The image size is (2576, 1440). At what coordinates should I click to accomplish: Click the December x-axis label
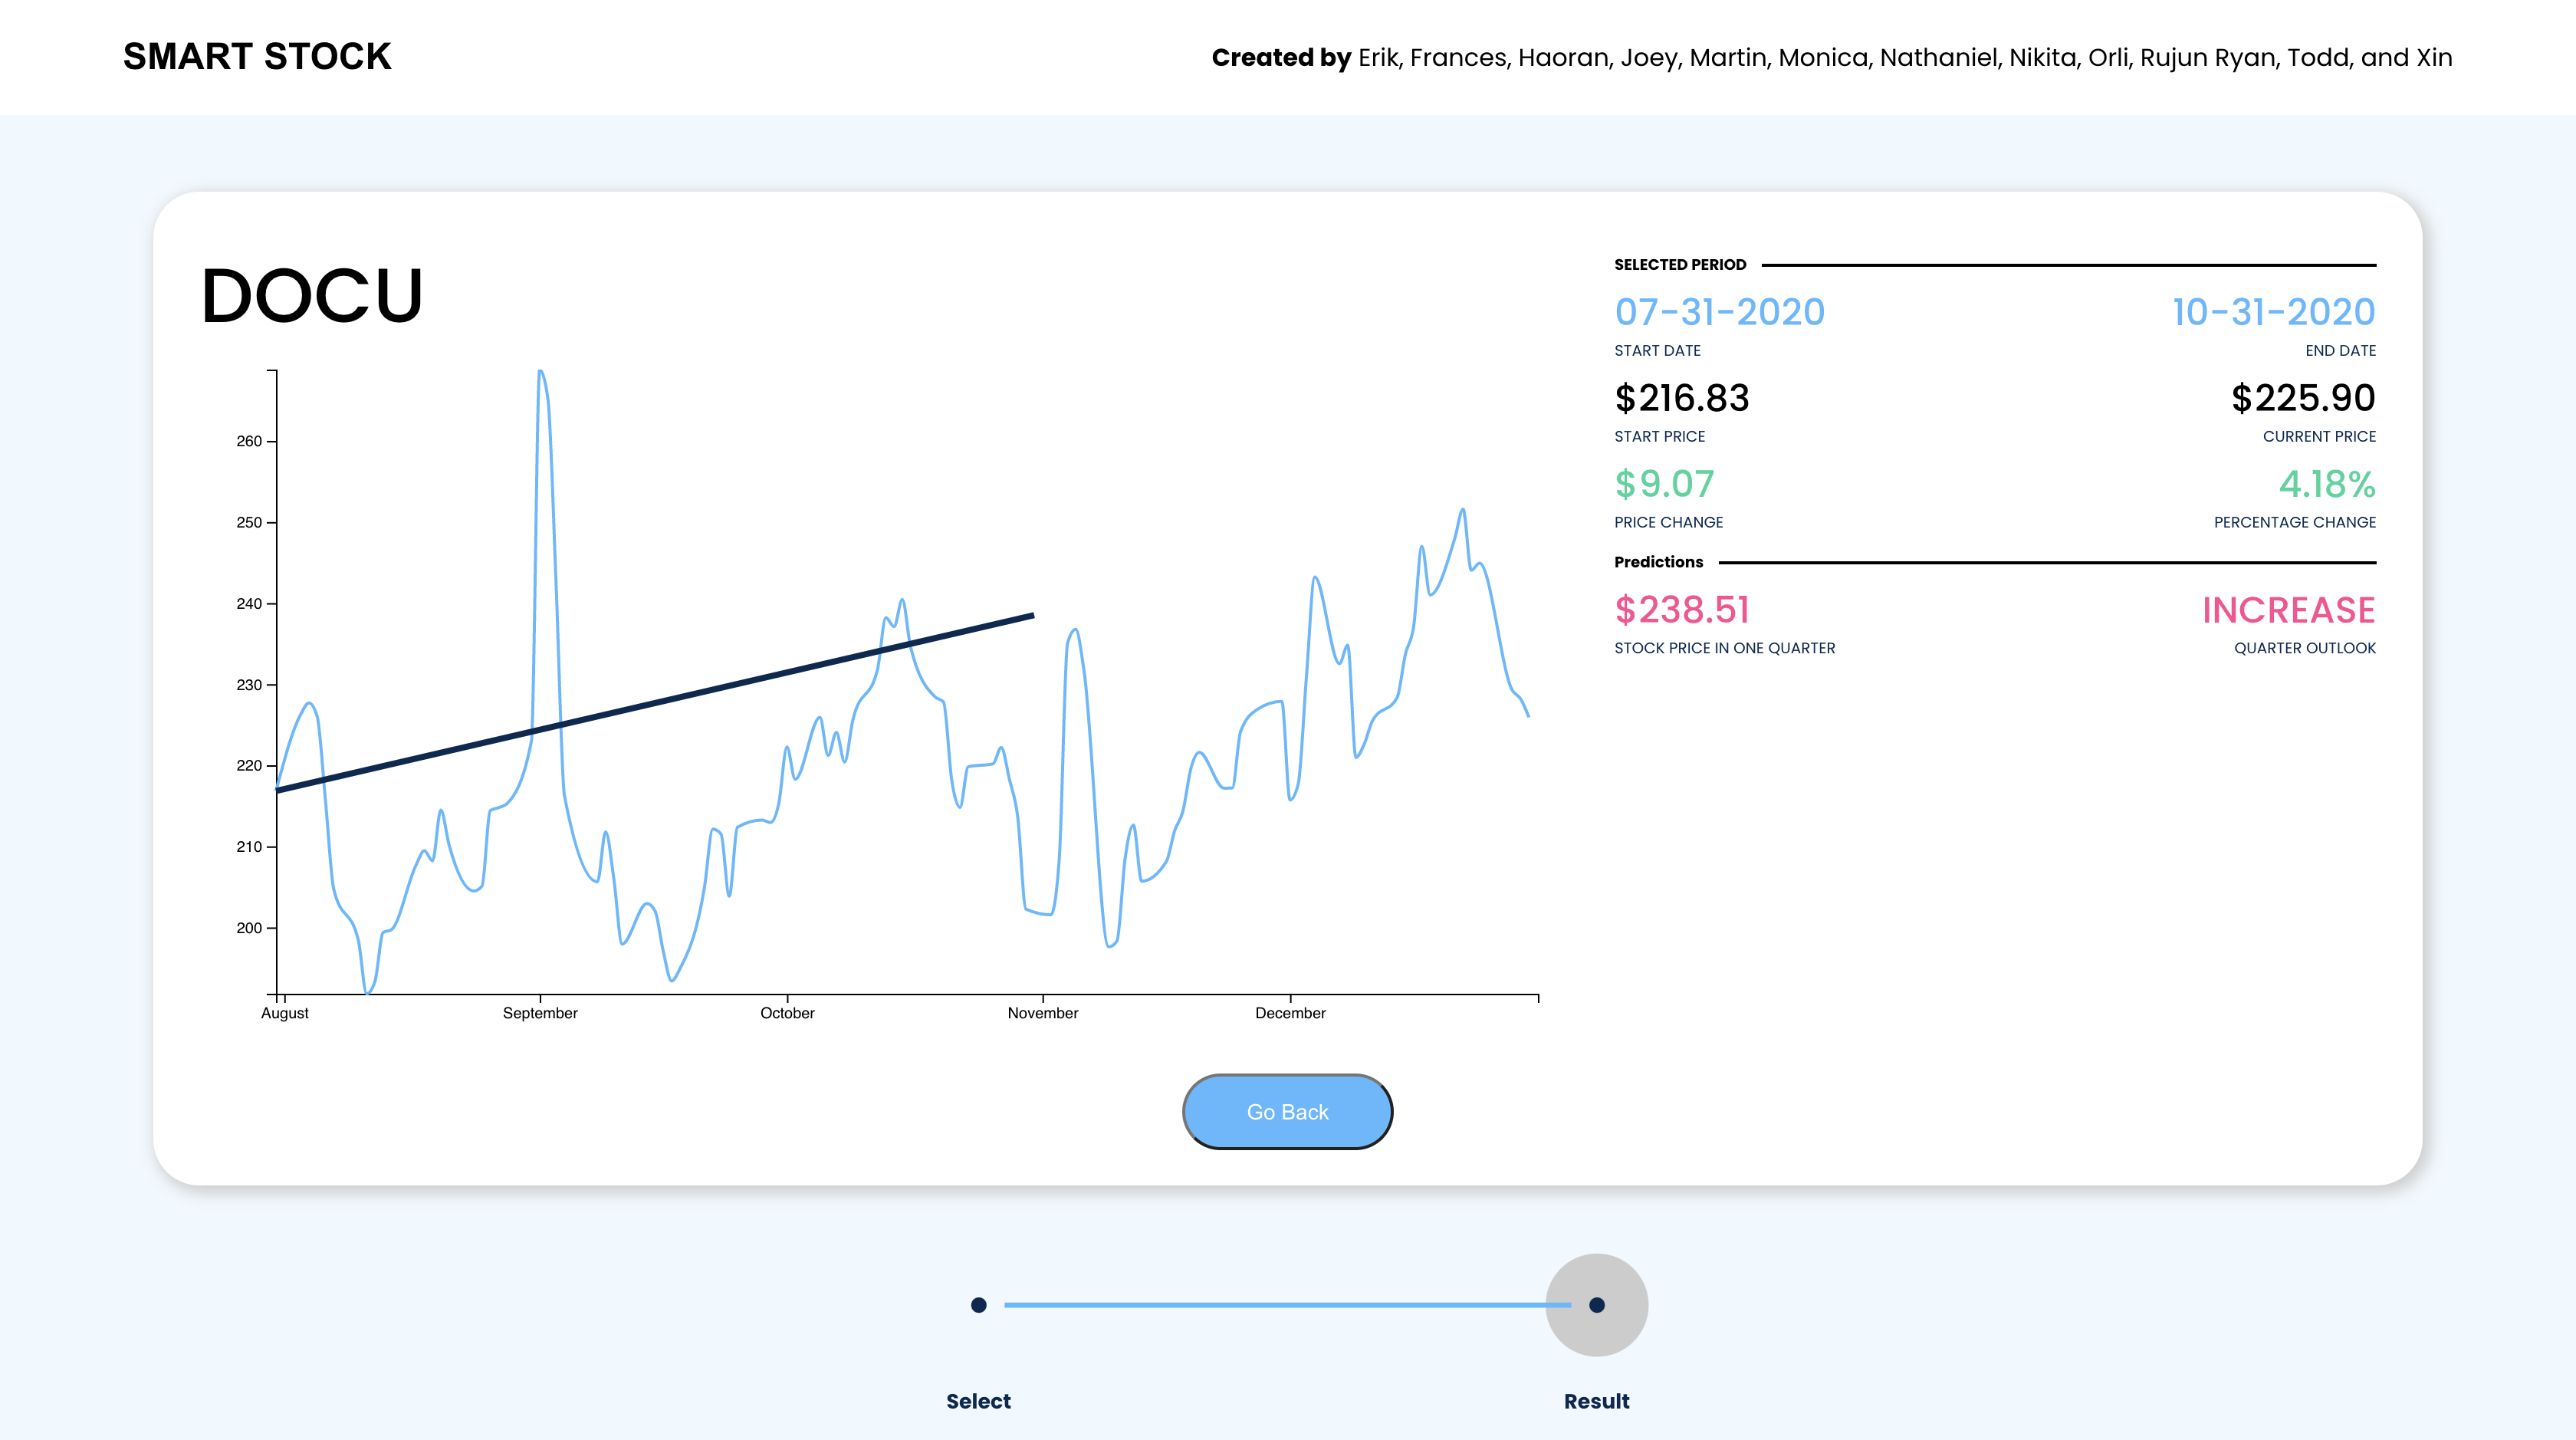[1290, 1013]
